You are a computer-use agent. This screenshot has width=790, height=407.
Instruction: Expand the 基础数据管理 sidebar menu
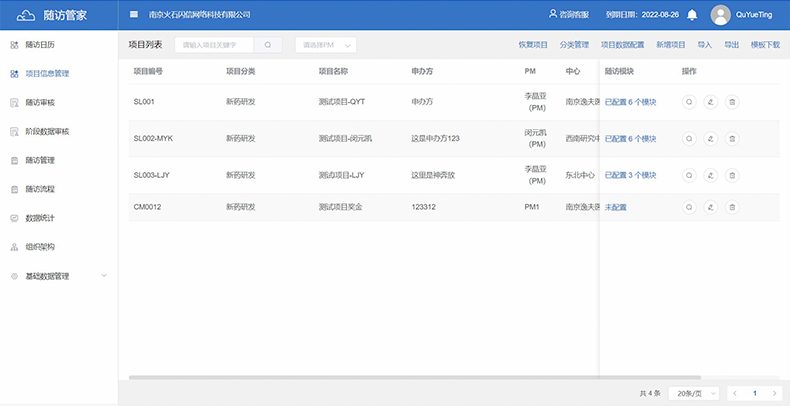[60, 276]
